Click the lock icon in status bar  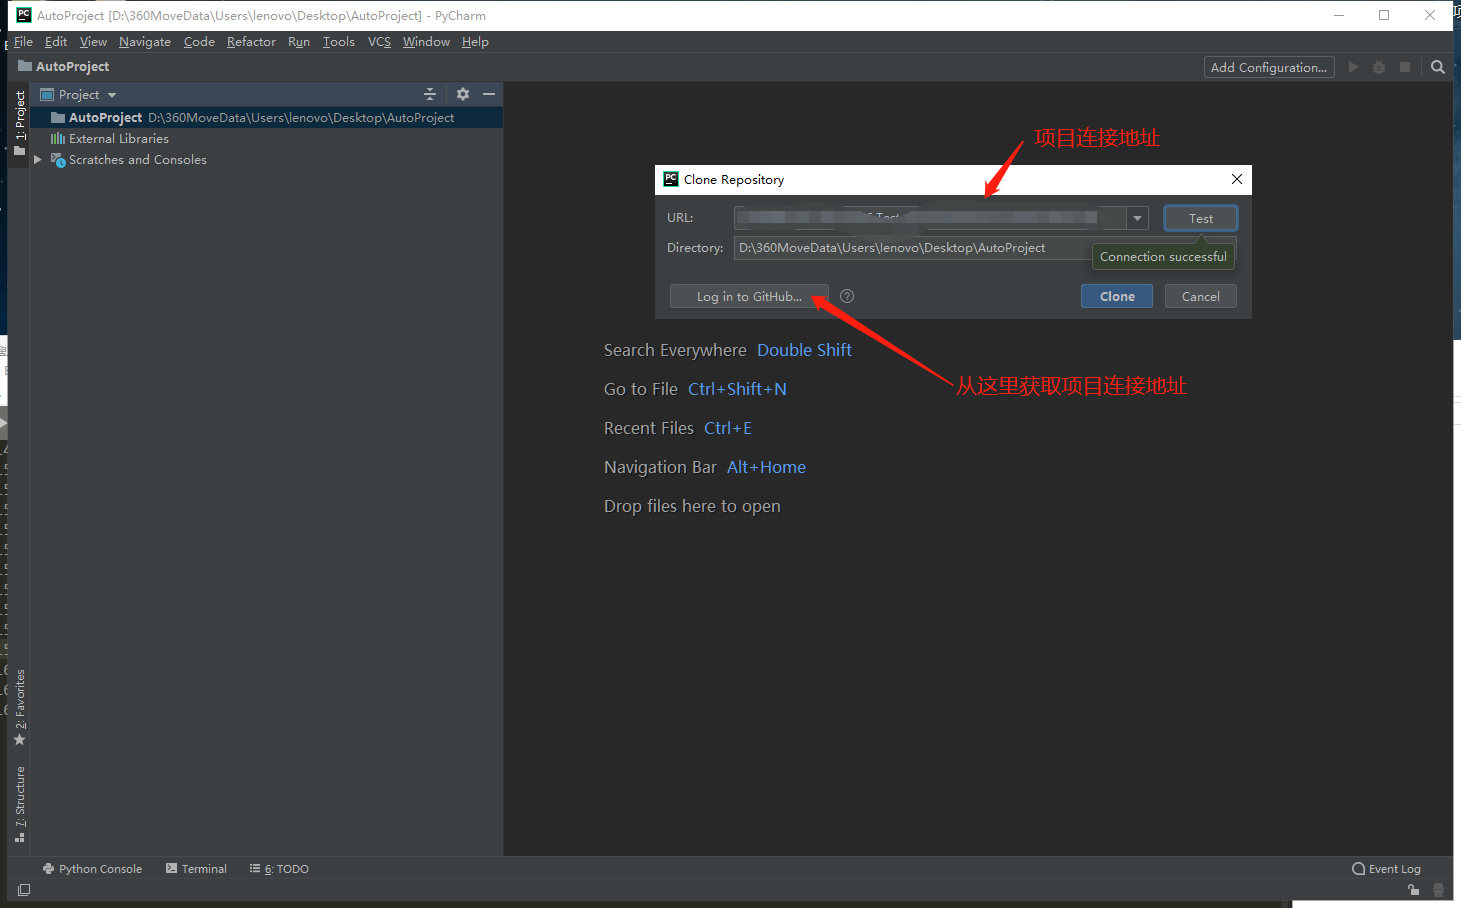(x=1413, y=889)
